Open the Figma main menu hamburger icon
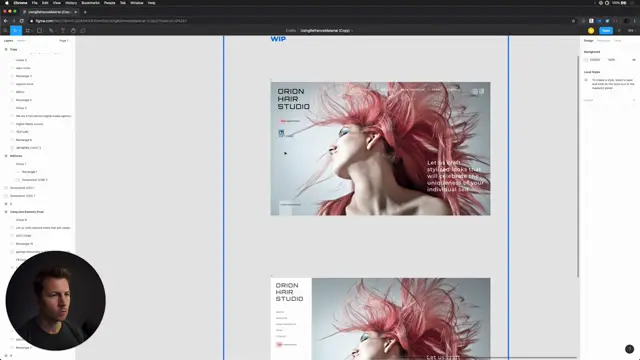 point(5,31)
